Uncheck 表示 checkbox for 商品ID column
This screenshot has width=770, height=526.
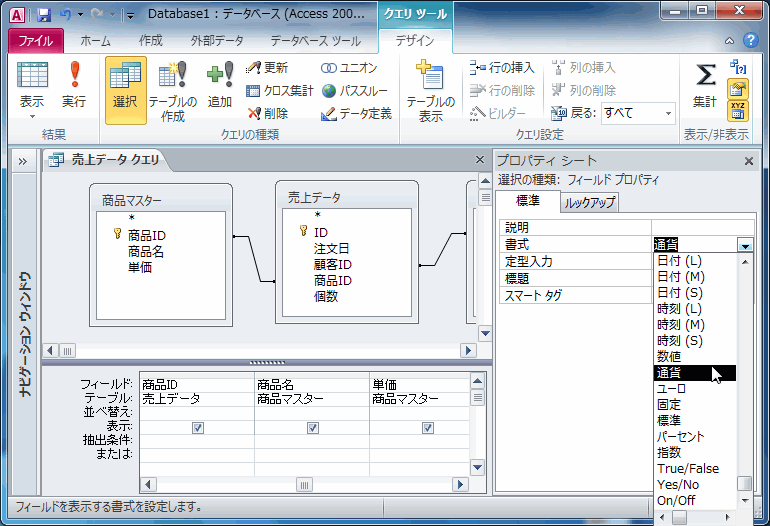click(x=197, y=428)
